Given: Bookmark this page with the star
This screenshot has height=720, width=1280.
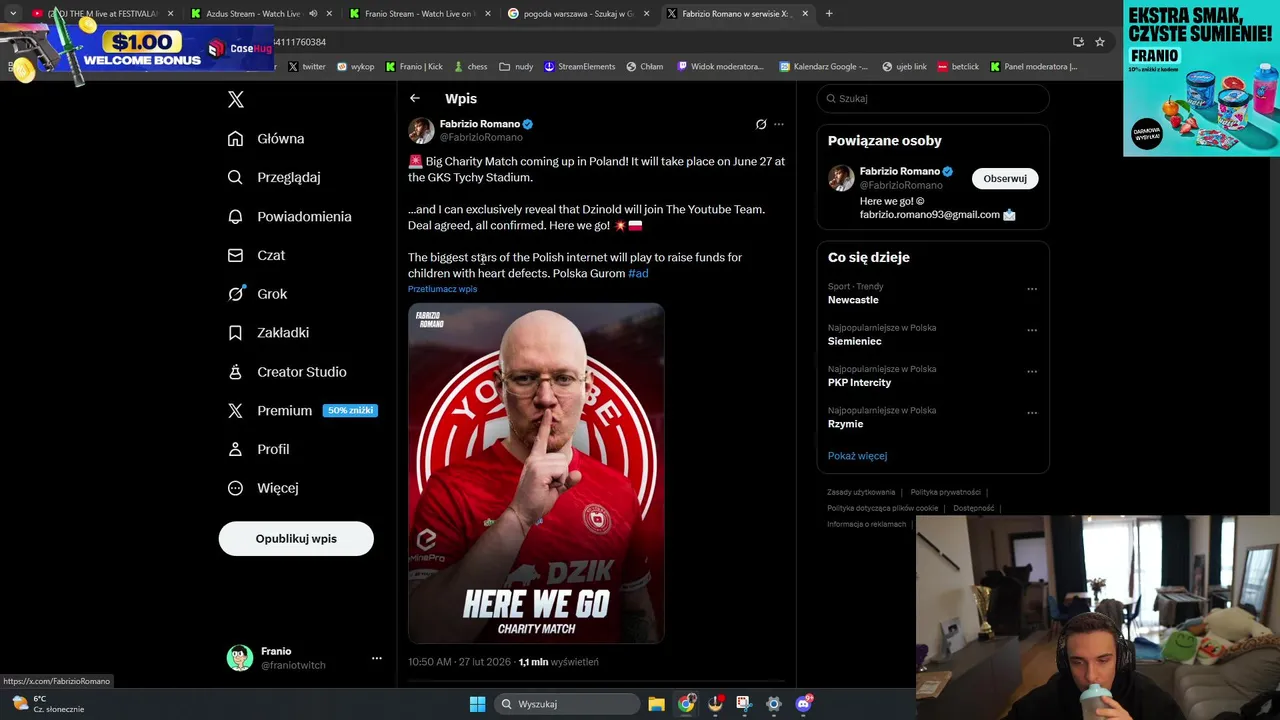Looking at the screenshot, I should pyautogui.click(x=1100, y=42).
